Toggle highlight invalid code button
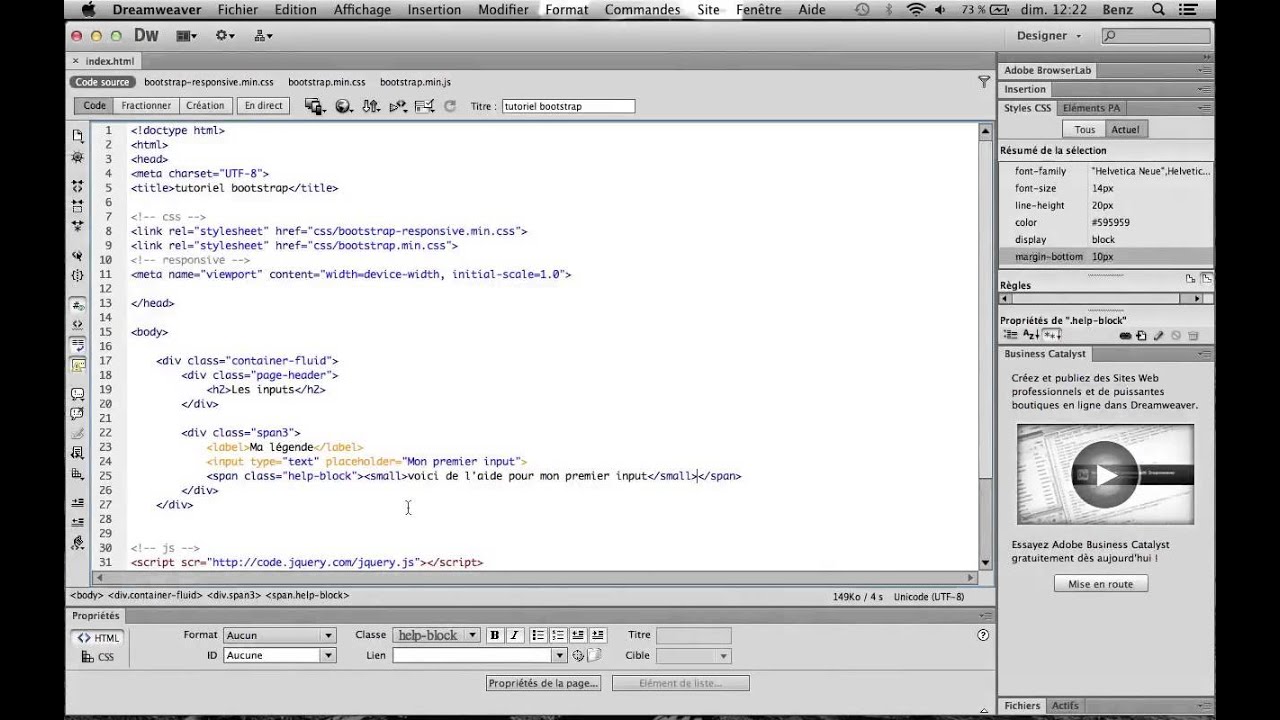The image size is (1280, 720). coord(78,324)
